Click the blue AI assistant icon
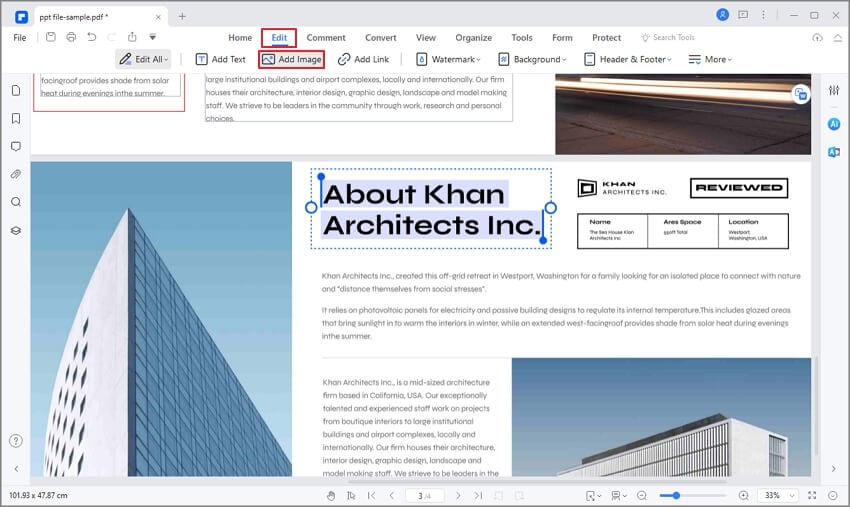This screenshot has width=850, height=507. pyautogui.click(x=834, y=124)
